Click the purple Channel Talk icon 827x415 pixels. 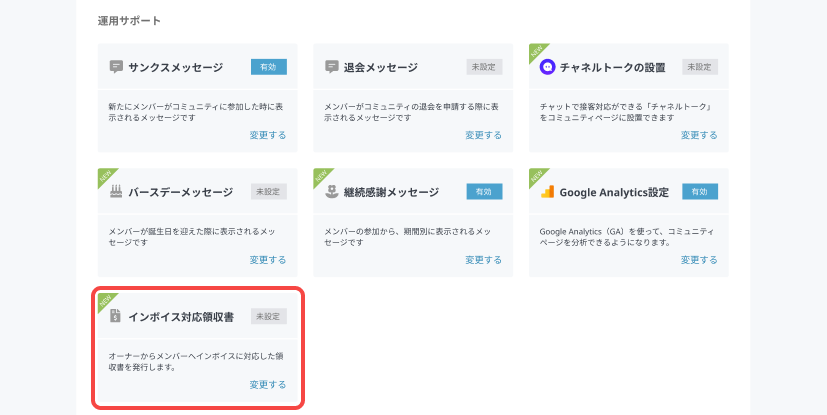tap(547, 67)
